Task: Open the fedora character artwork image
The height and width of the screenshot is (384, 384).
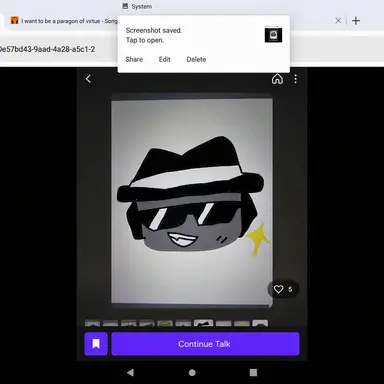Action: pyautogui.click(x=192, y=201)
